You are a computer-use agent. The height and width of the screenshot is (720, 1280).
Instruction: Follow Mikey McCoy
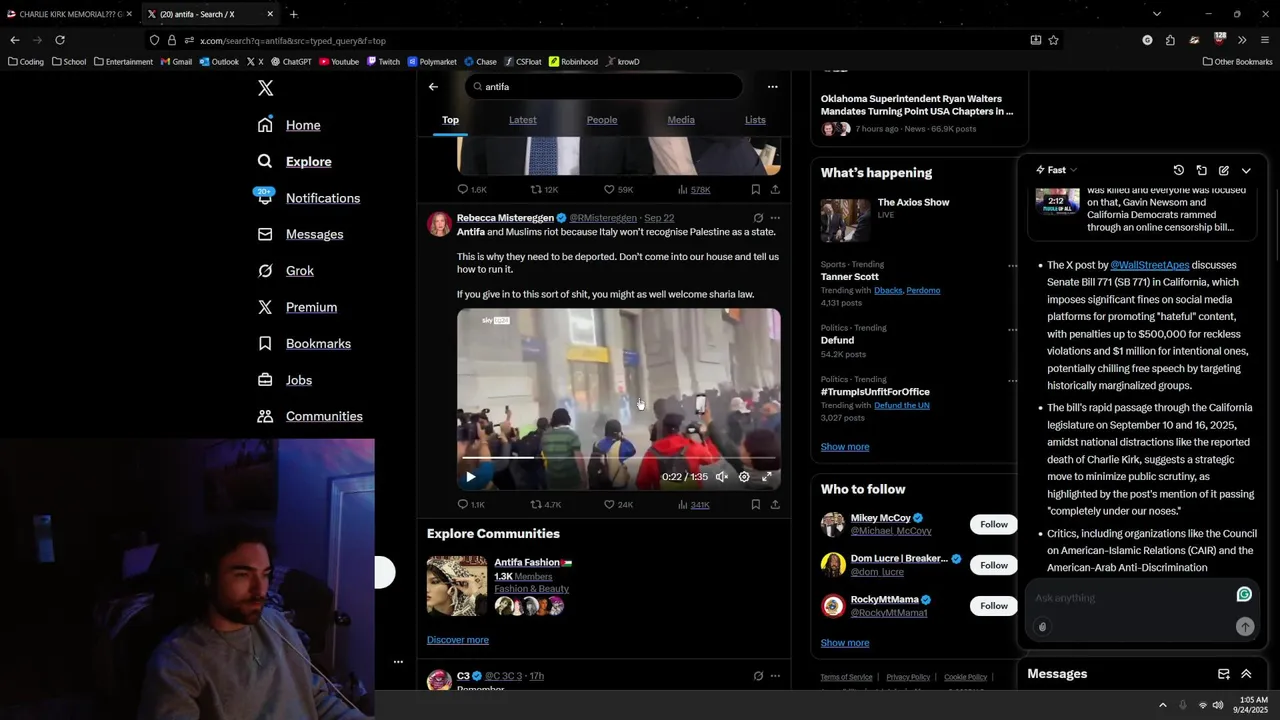pyautogui.click(x=994, y=525)
